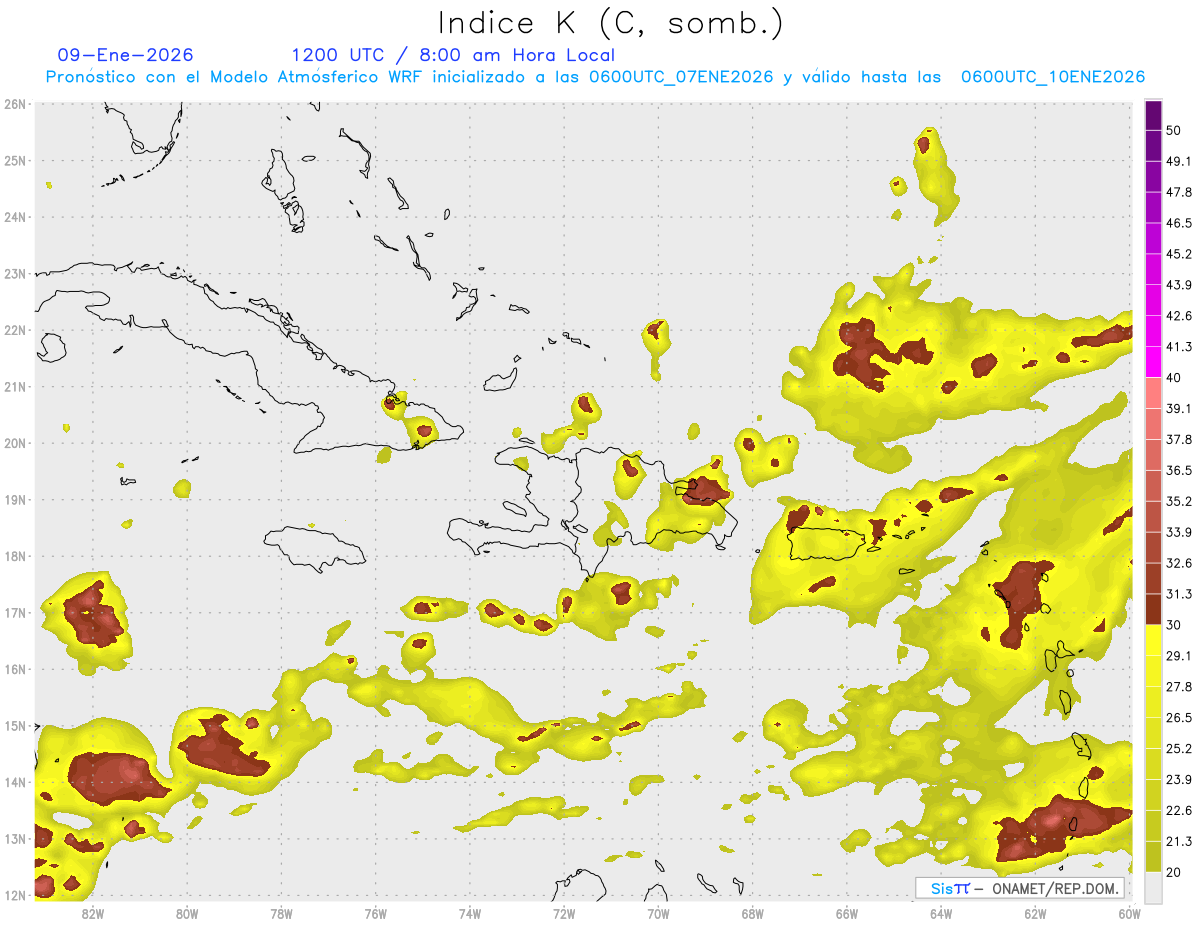Click the 80W longitude label
This screenshot has width=1200, height=927.
(187, 913)
